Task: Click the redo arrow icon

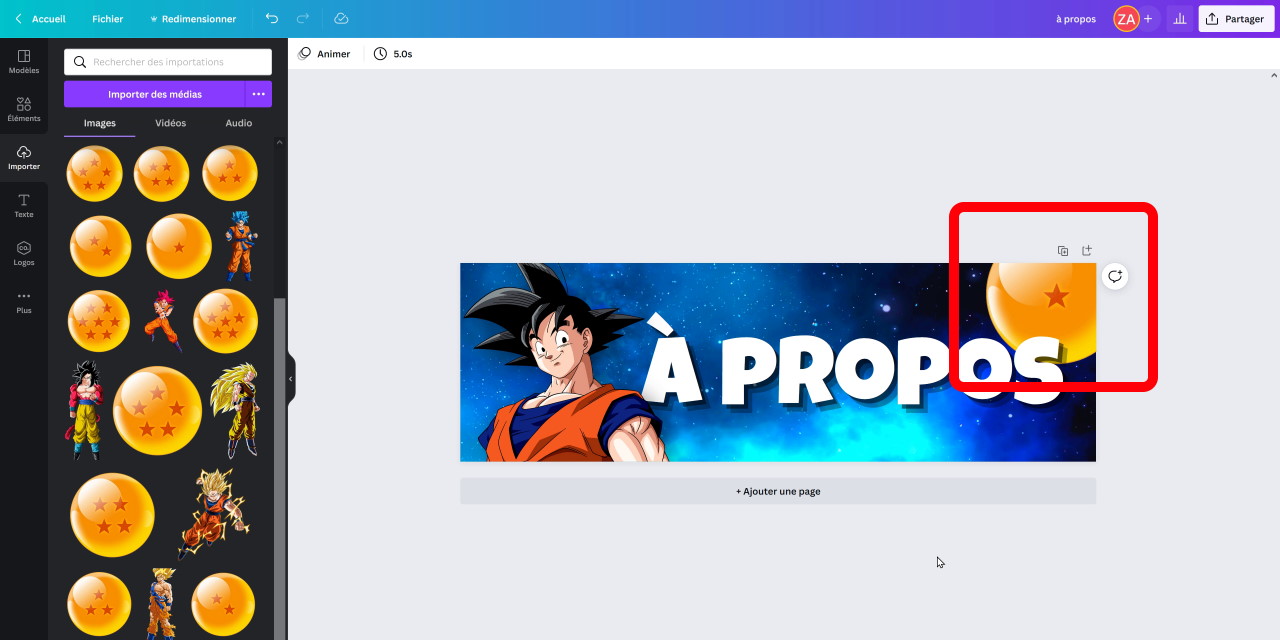Action: pyautogui.click(x=303, y=19)
